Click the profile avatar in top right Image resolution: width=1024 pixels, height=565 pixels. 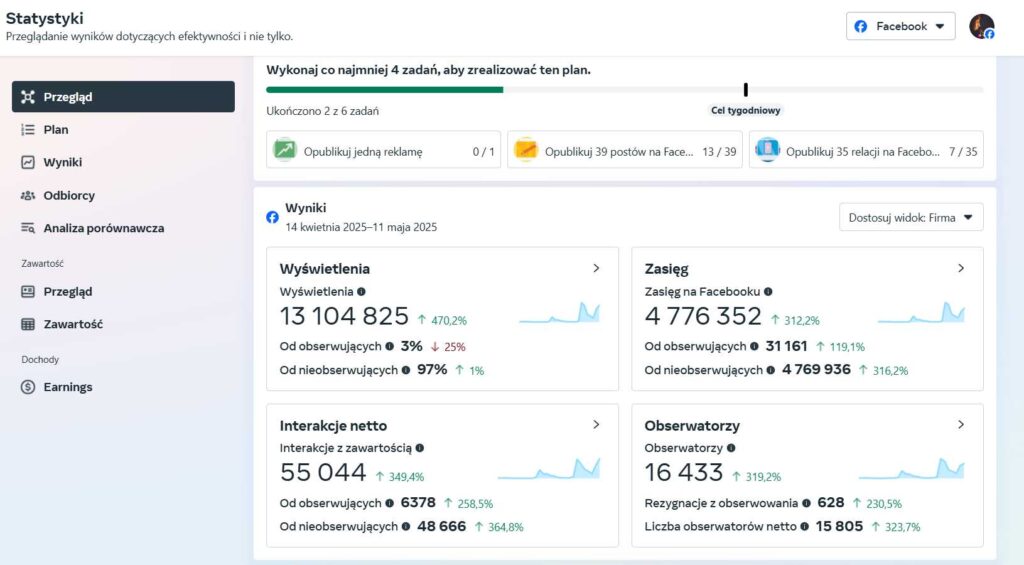point(981,26)
